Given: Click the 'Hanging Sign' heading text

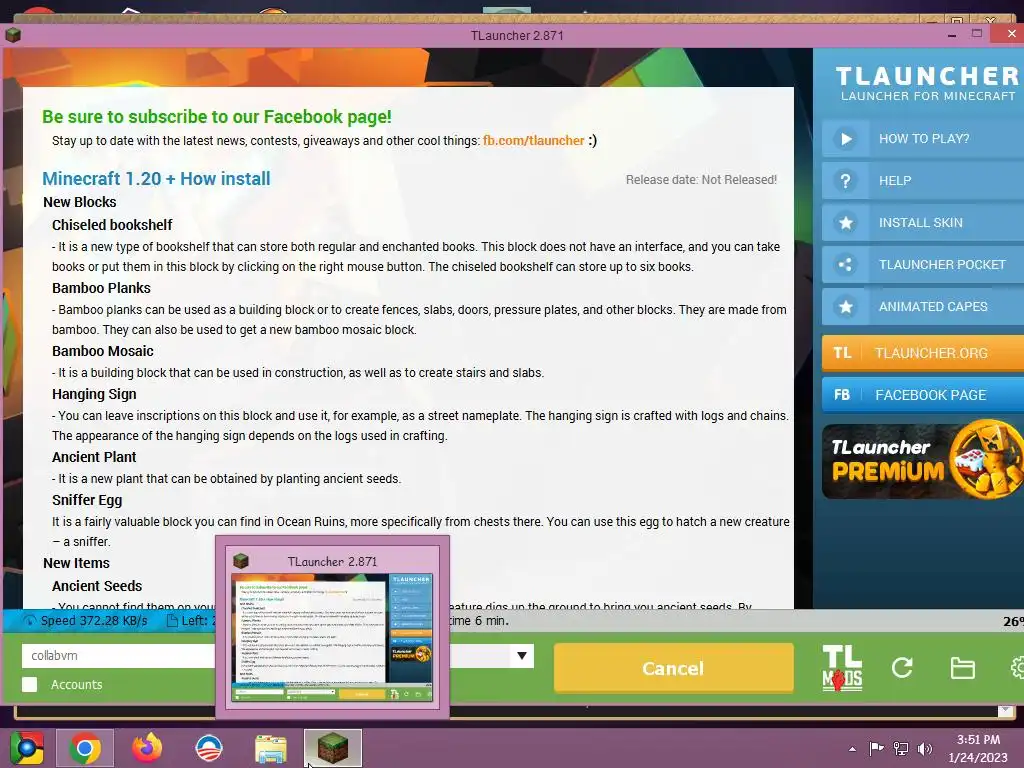Looking at the screenshot, I should pos(94,394).
